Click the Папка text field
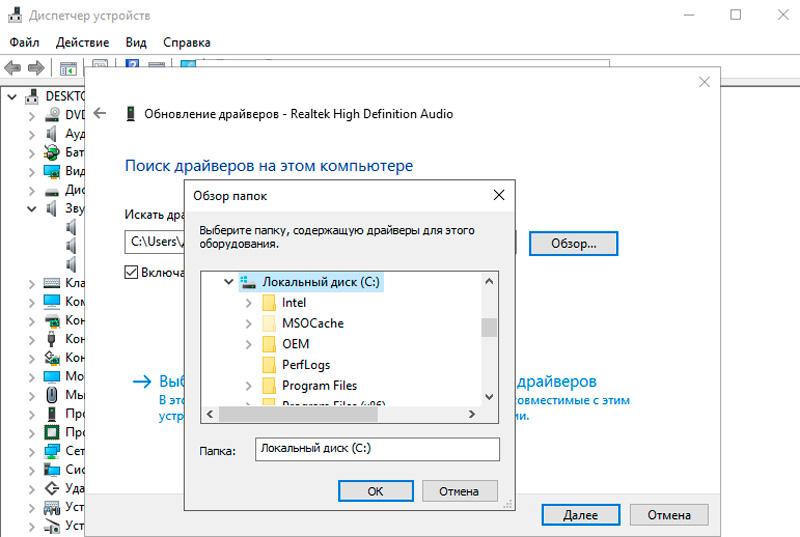Screen dimensions: 800x537 [377, 449]
